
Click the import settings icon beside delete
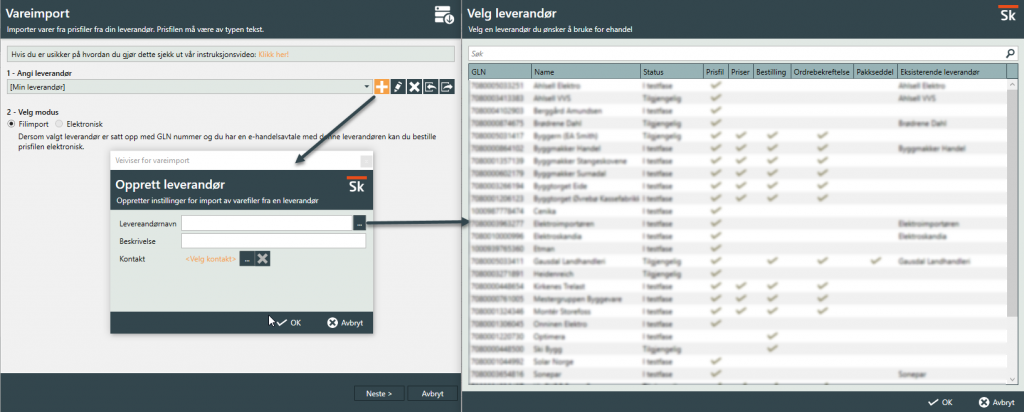coord(430,88)
